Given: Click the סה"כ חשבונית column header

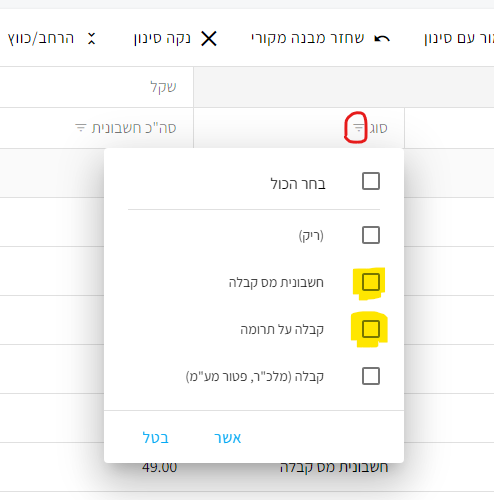Looking at the screenshot, I should (x=134, y=128).
